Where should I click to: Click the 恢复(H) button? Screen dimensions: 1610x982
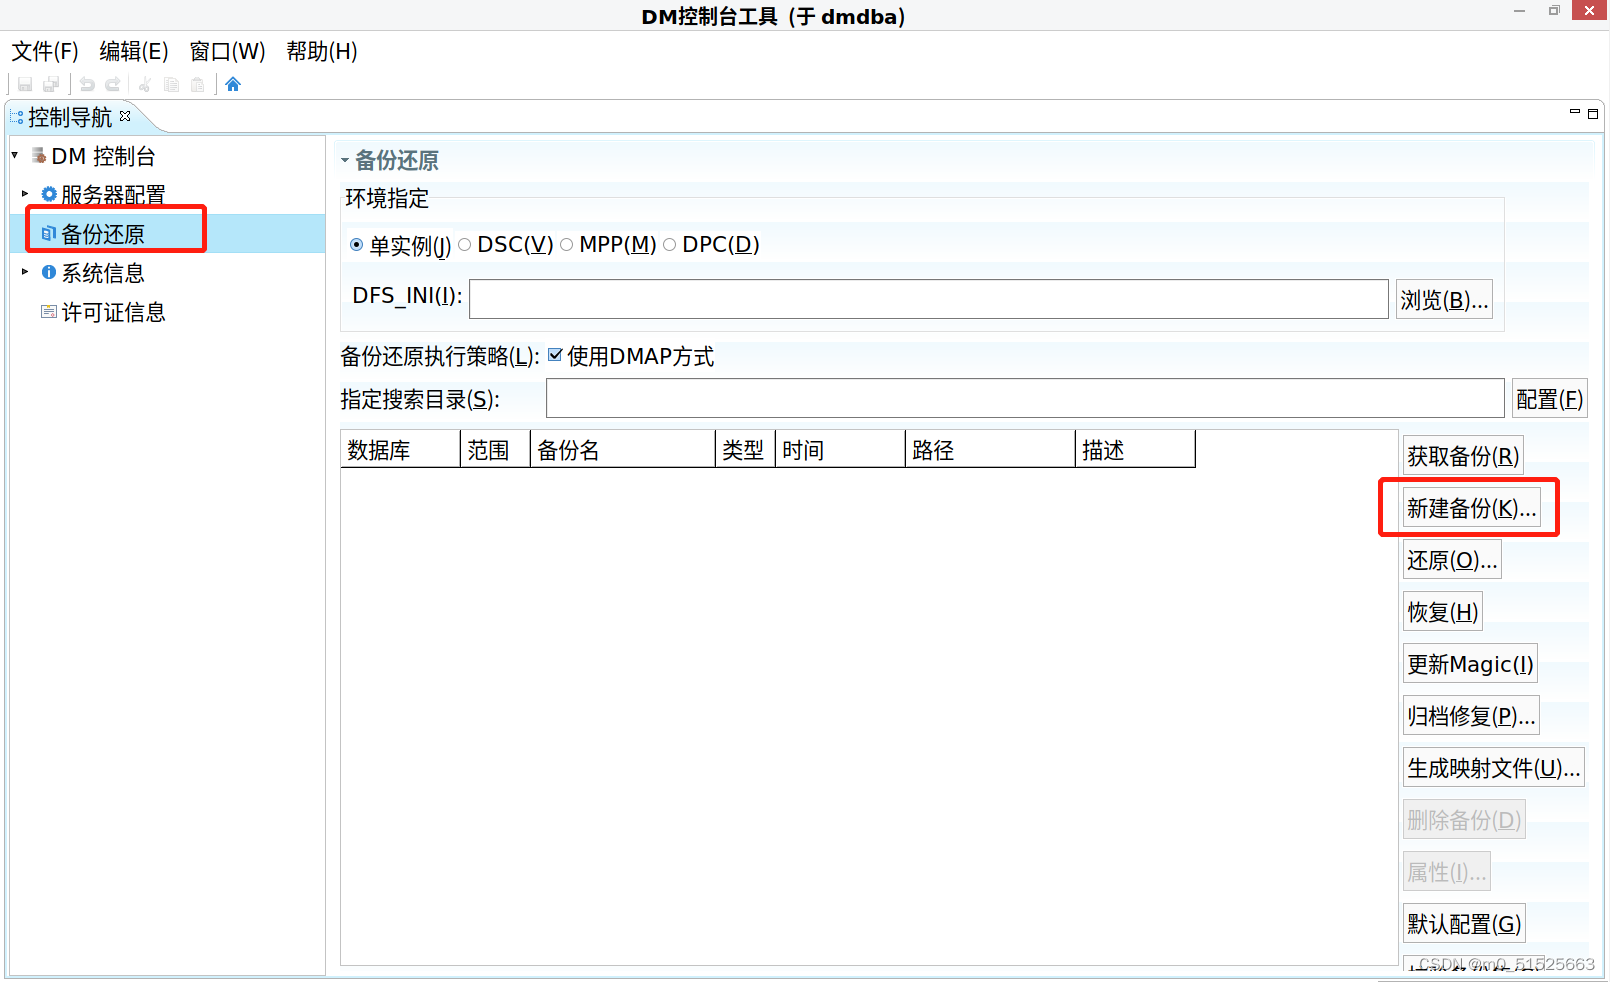tap(1442, 613)
